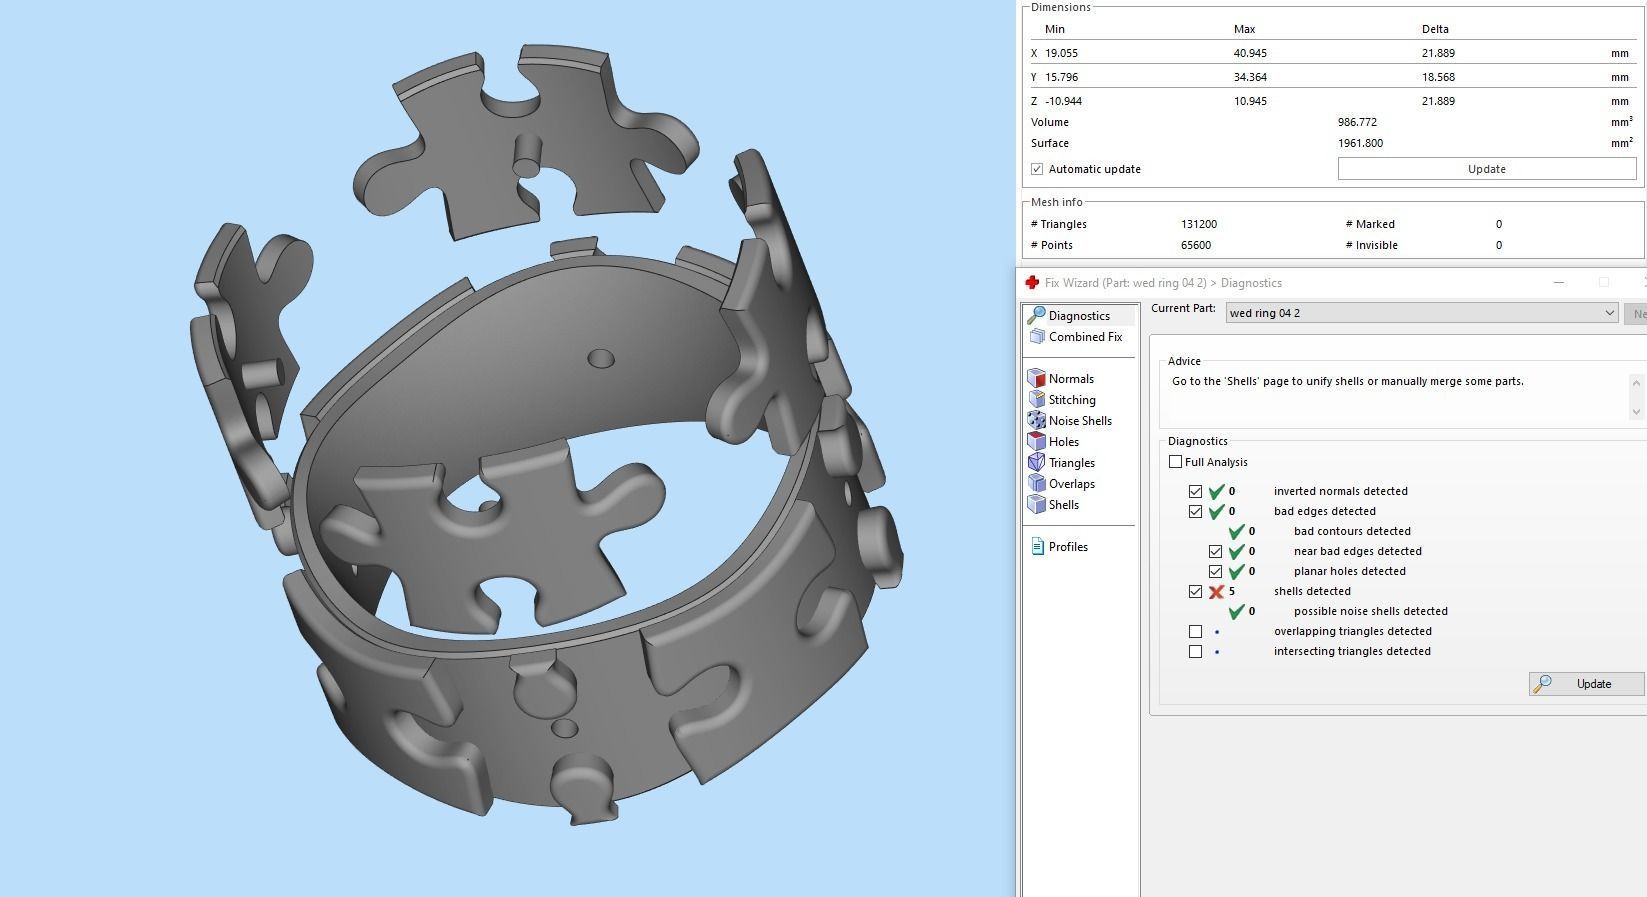
Task: Toggle the planar holes detected checkbox
Action: click(1215, 572)
